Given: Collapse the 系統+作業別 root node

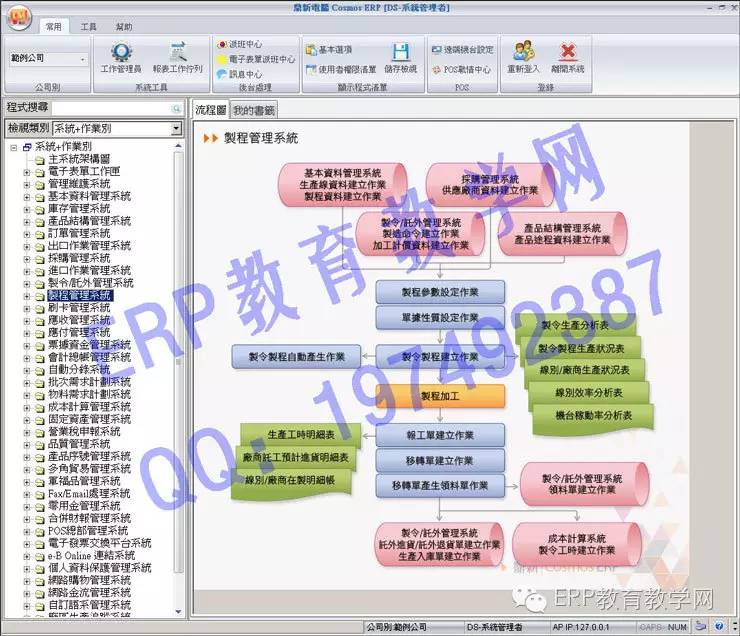Looking at the screenshot, I should tap(13, 147).
